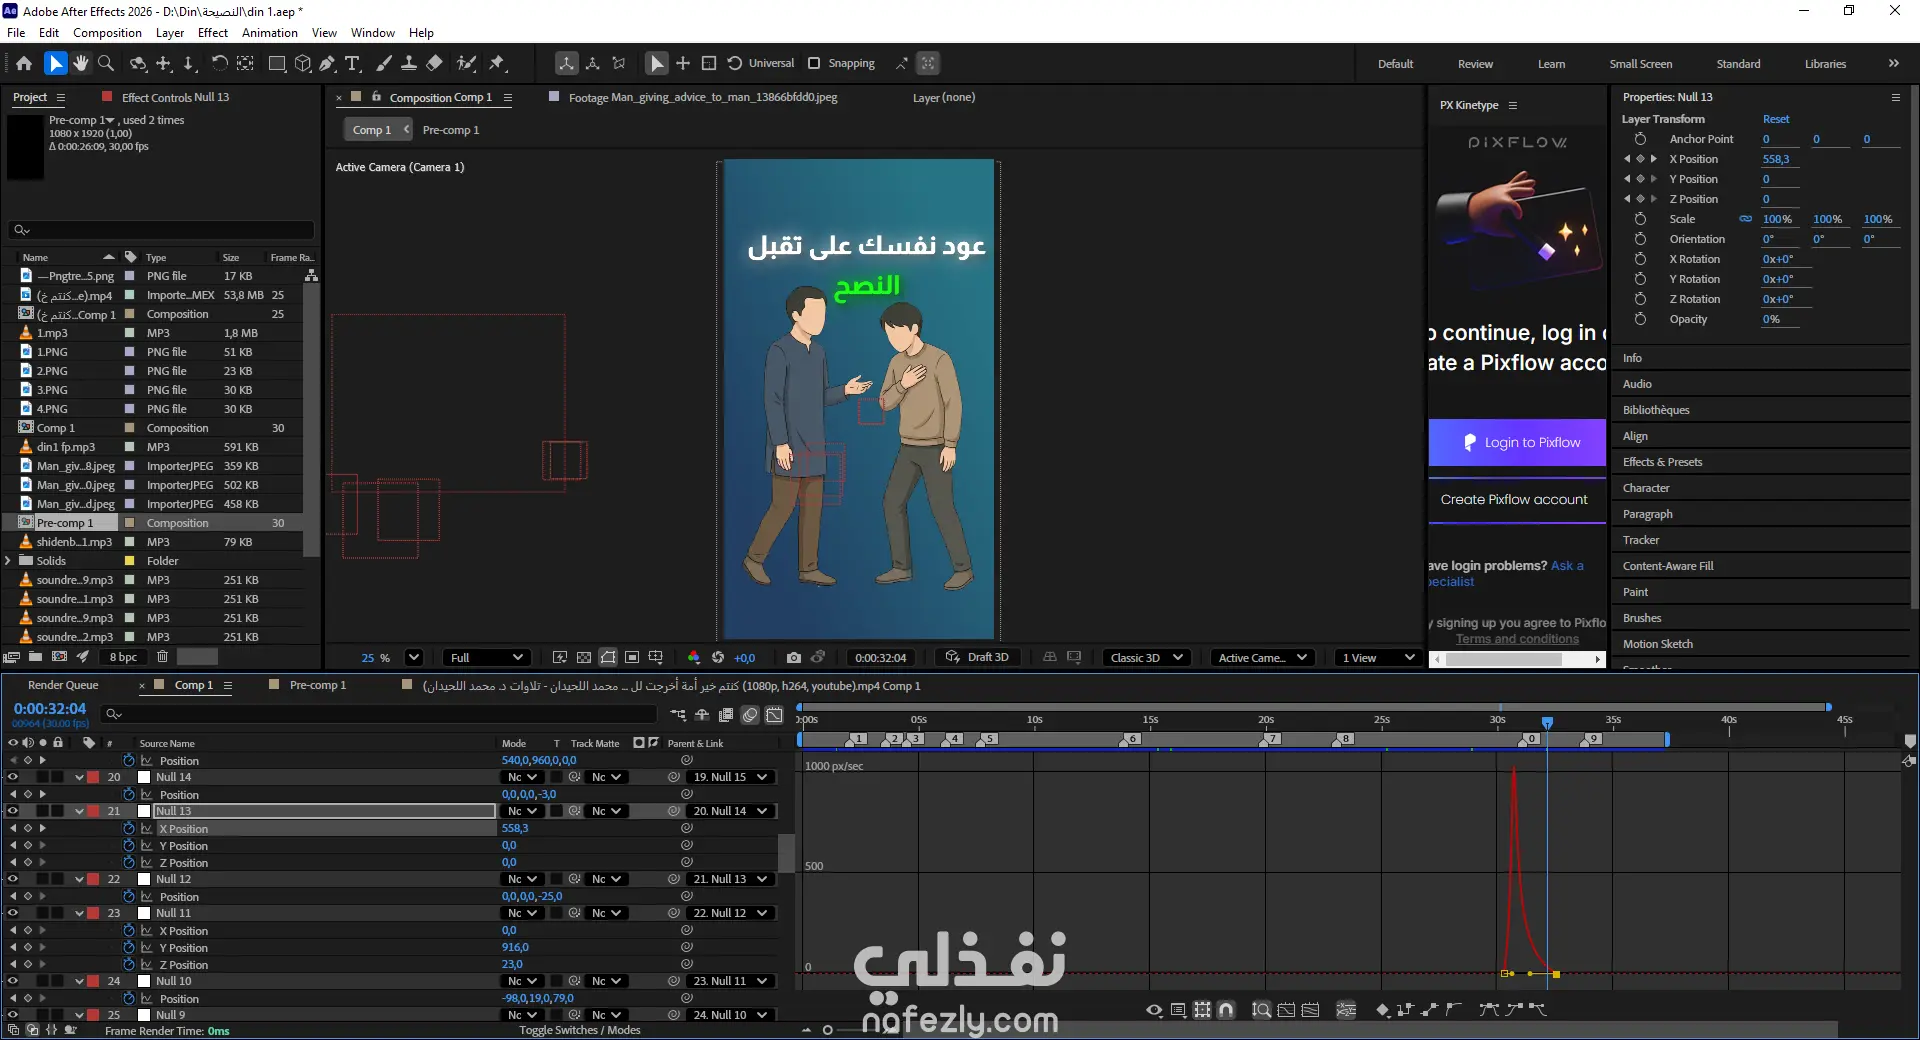Click Reset in Layer Transform properties
Viewport: 1920px width, 1040px height.
pyautogui.click(x=1776, y=119)
